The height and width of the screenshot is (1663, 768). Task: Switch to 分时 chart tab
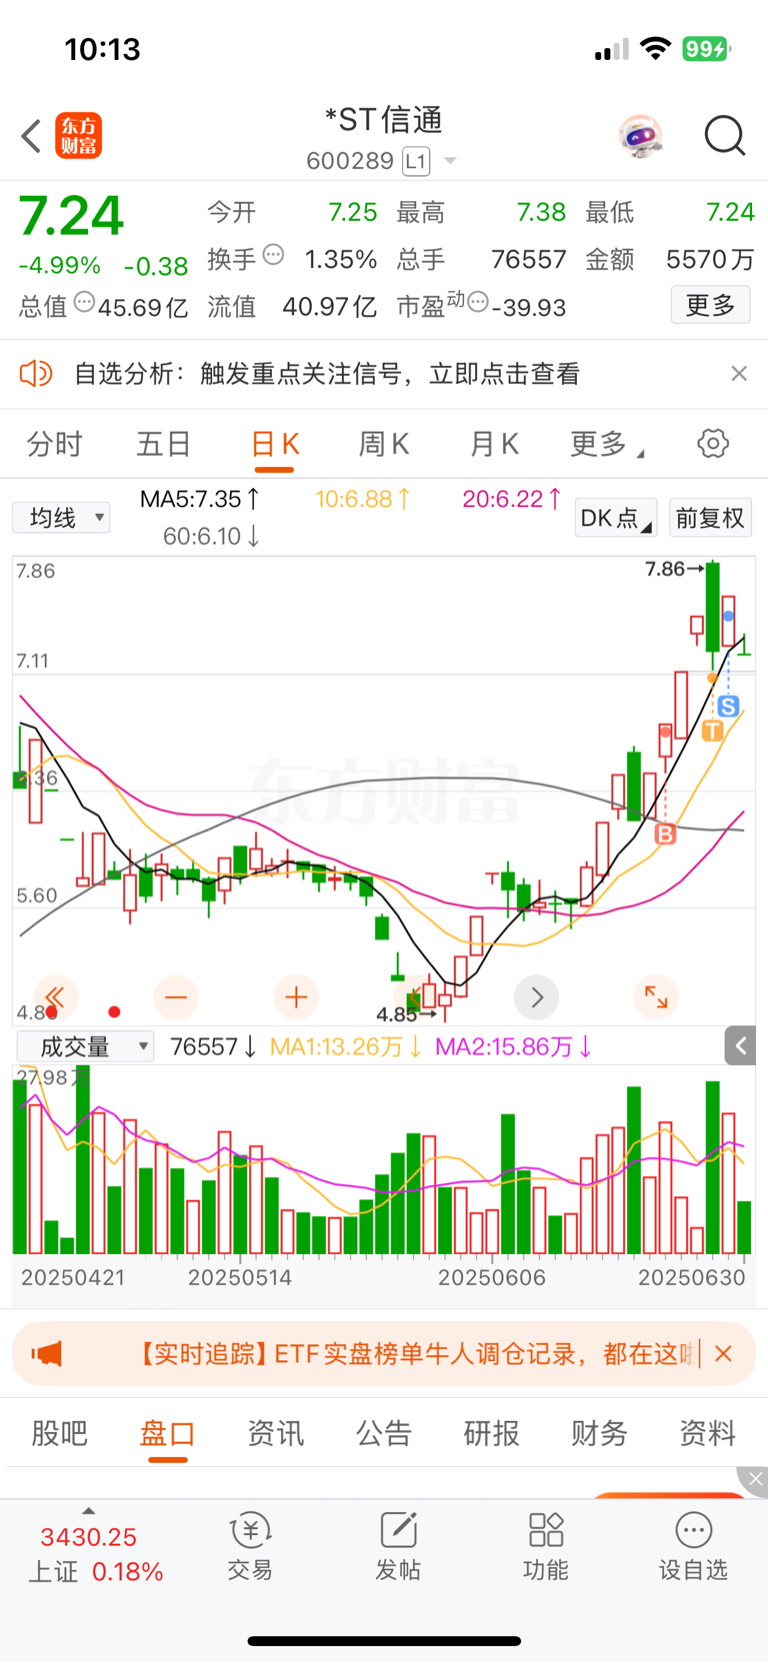[54, 444]
